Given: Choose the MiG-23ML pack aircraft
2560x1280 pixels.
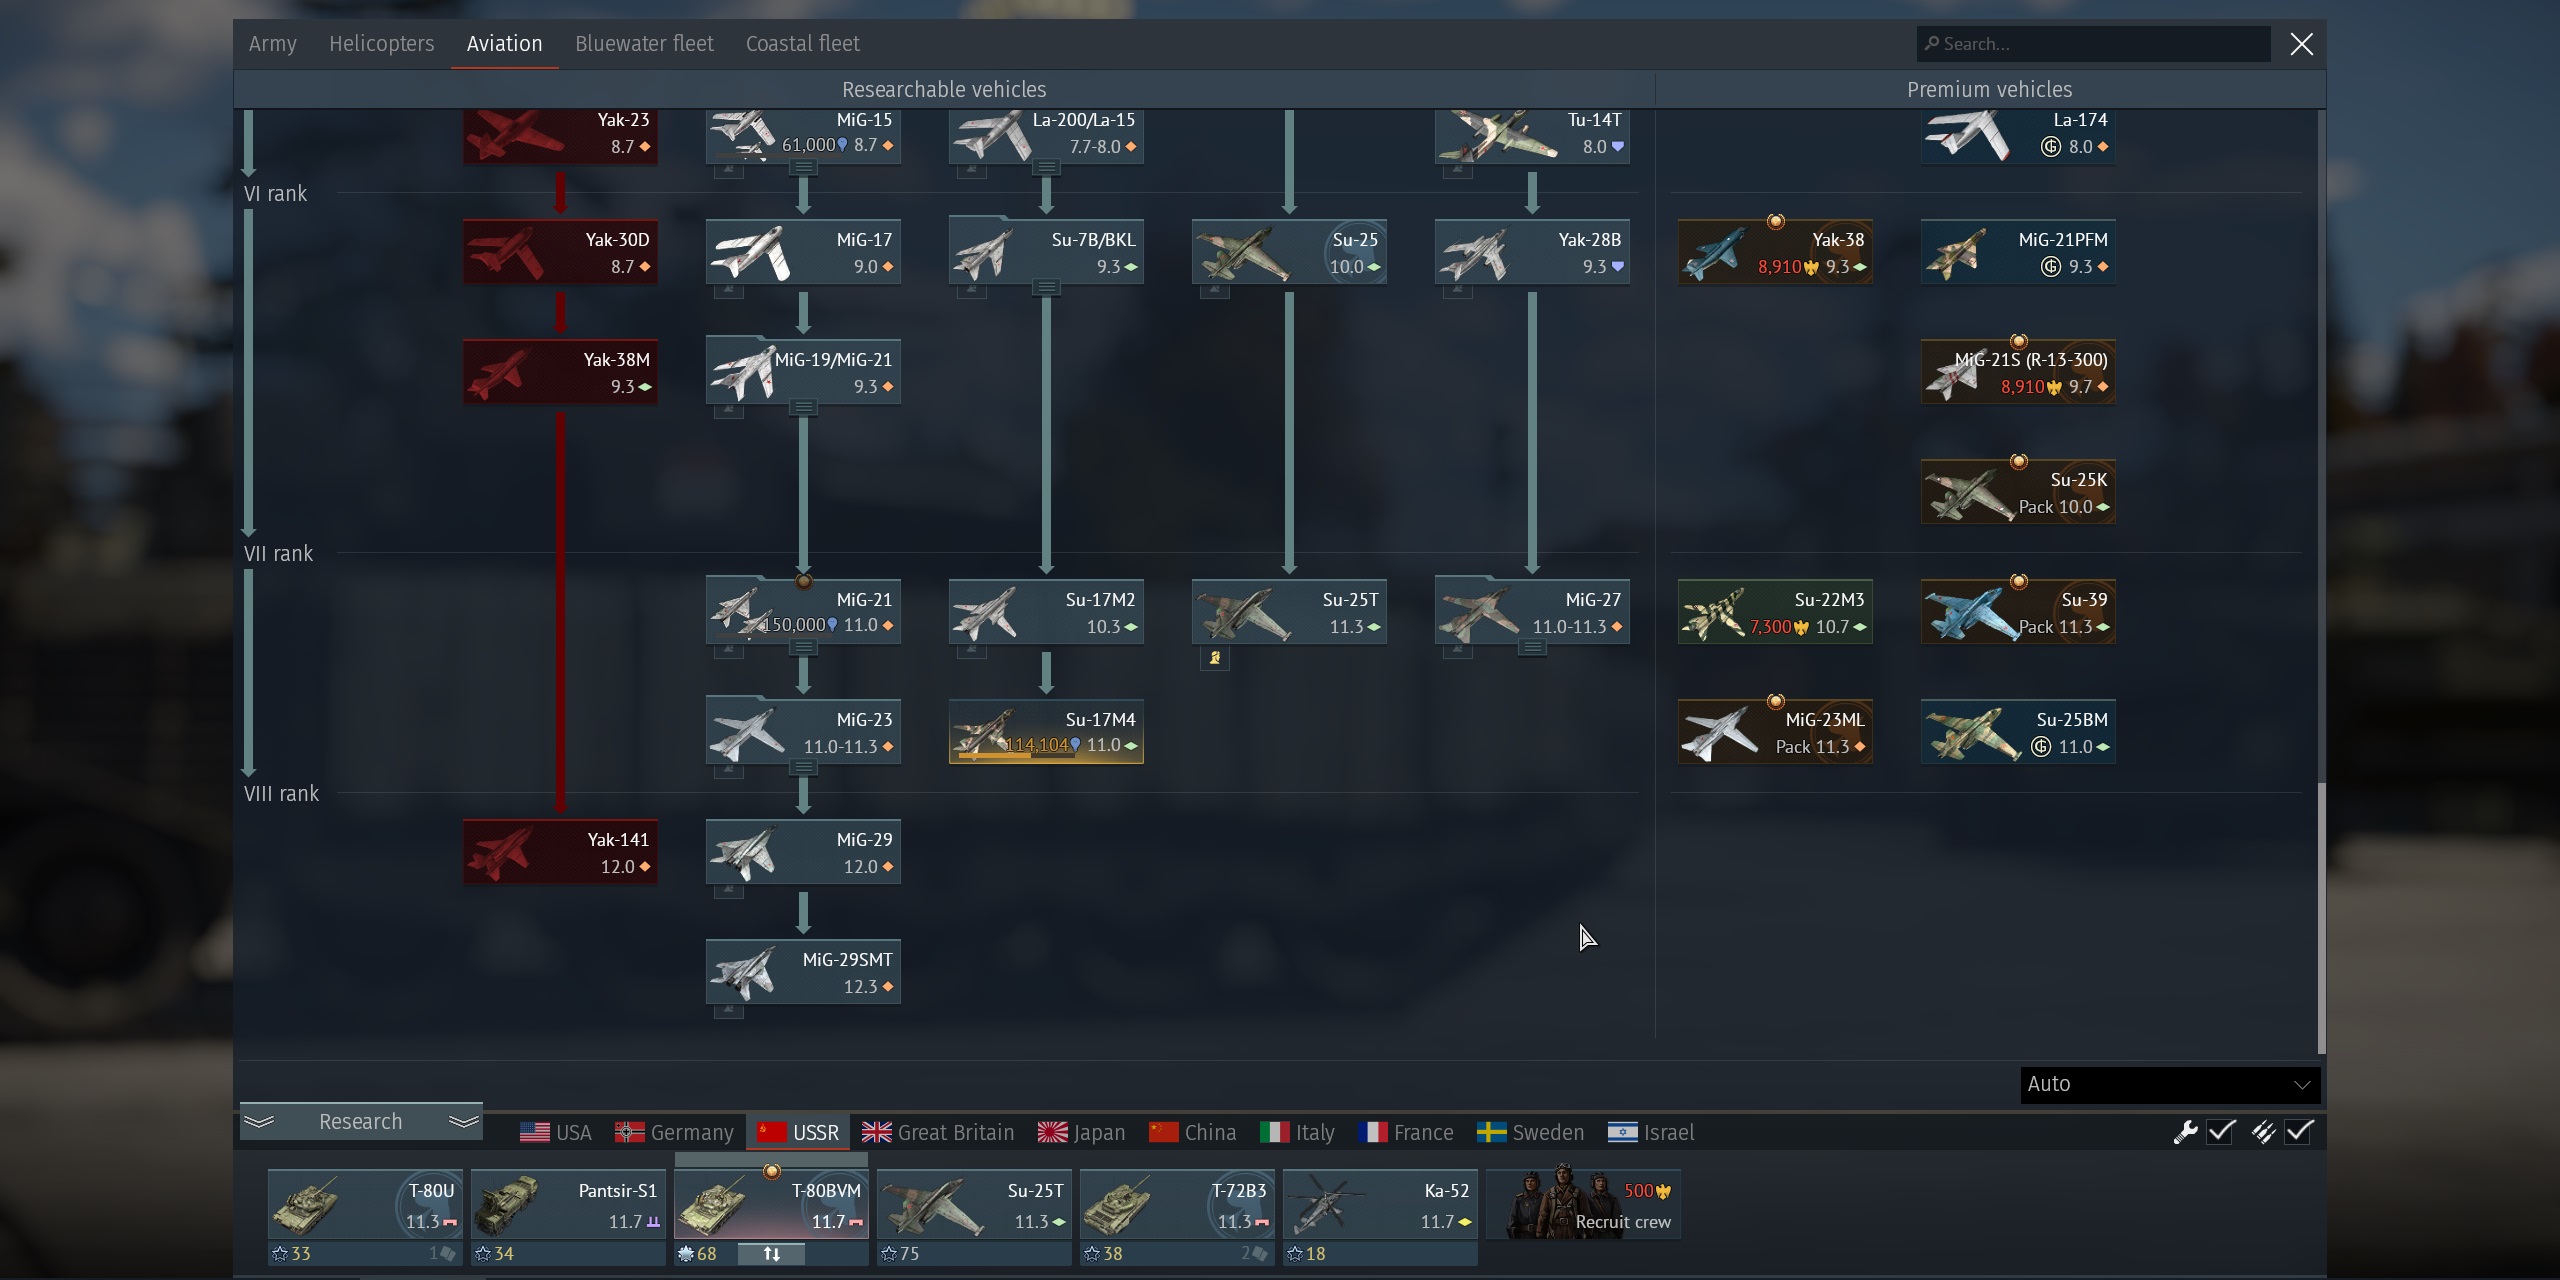Looking at the screenshot, I should pos(1775,732).
